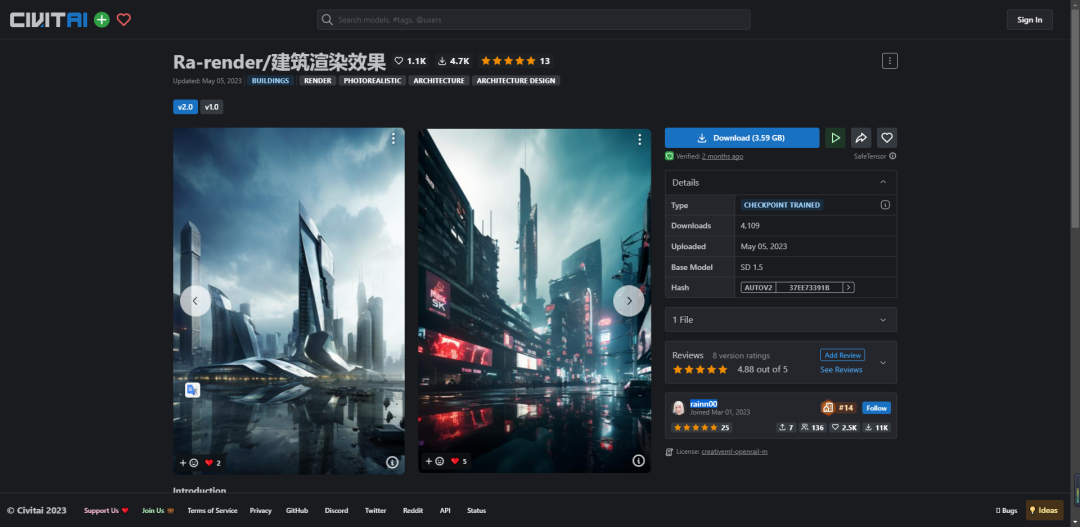This screenshot has width=1080, height=527.
Task: Click inside the search models input field
Action: tap(534, 20)
